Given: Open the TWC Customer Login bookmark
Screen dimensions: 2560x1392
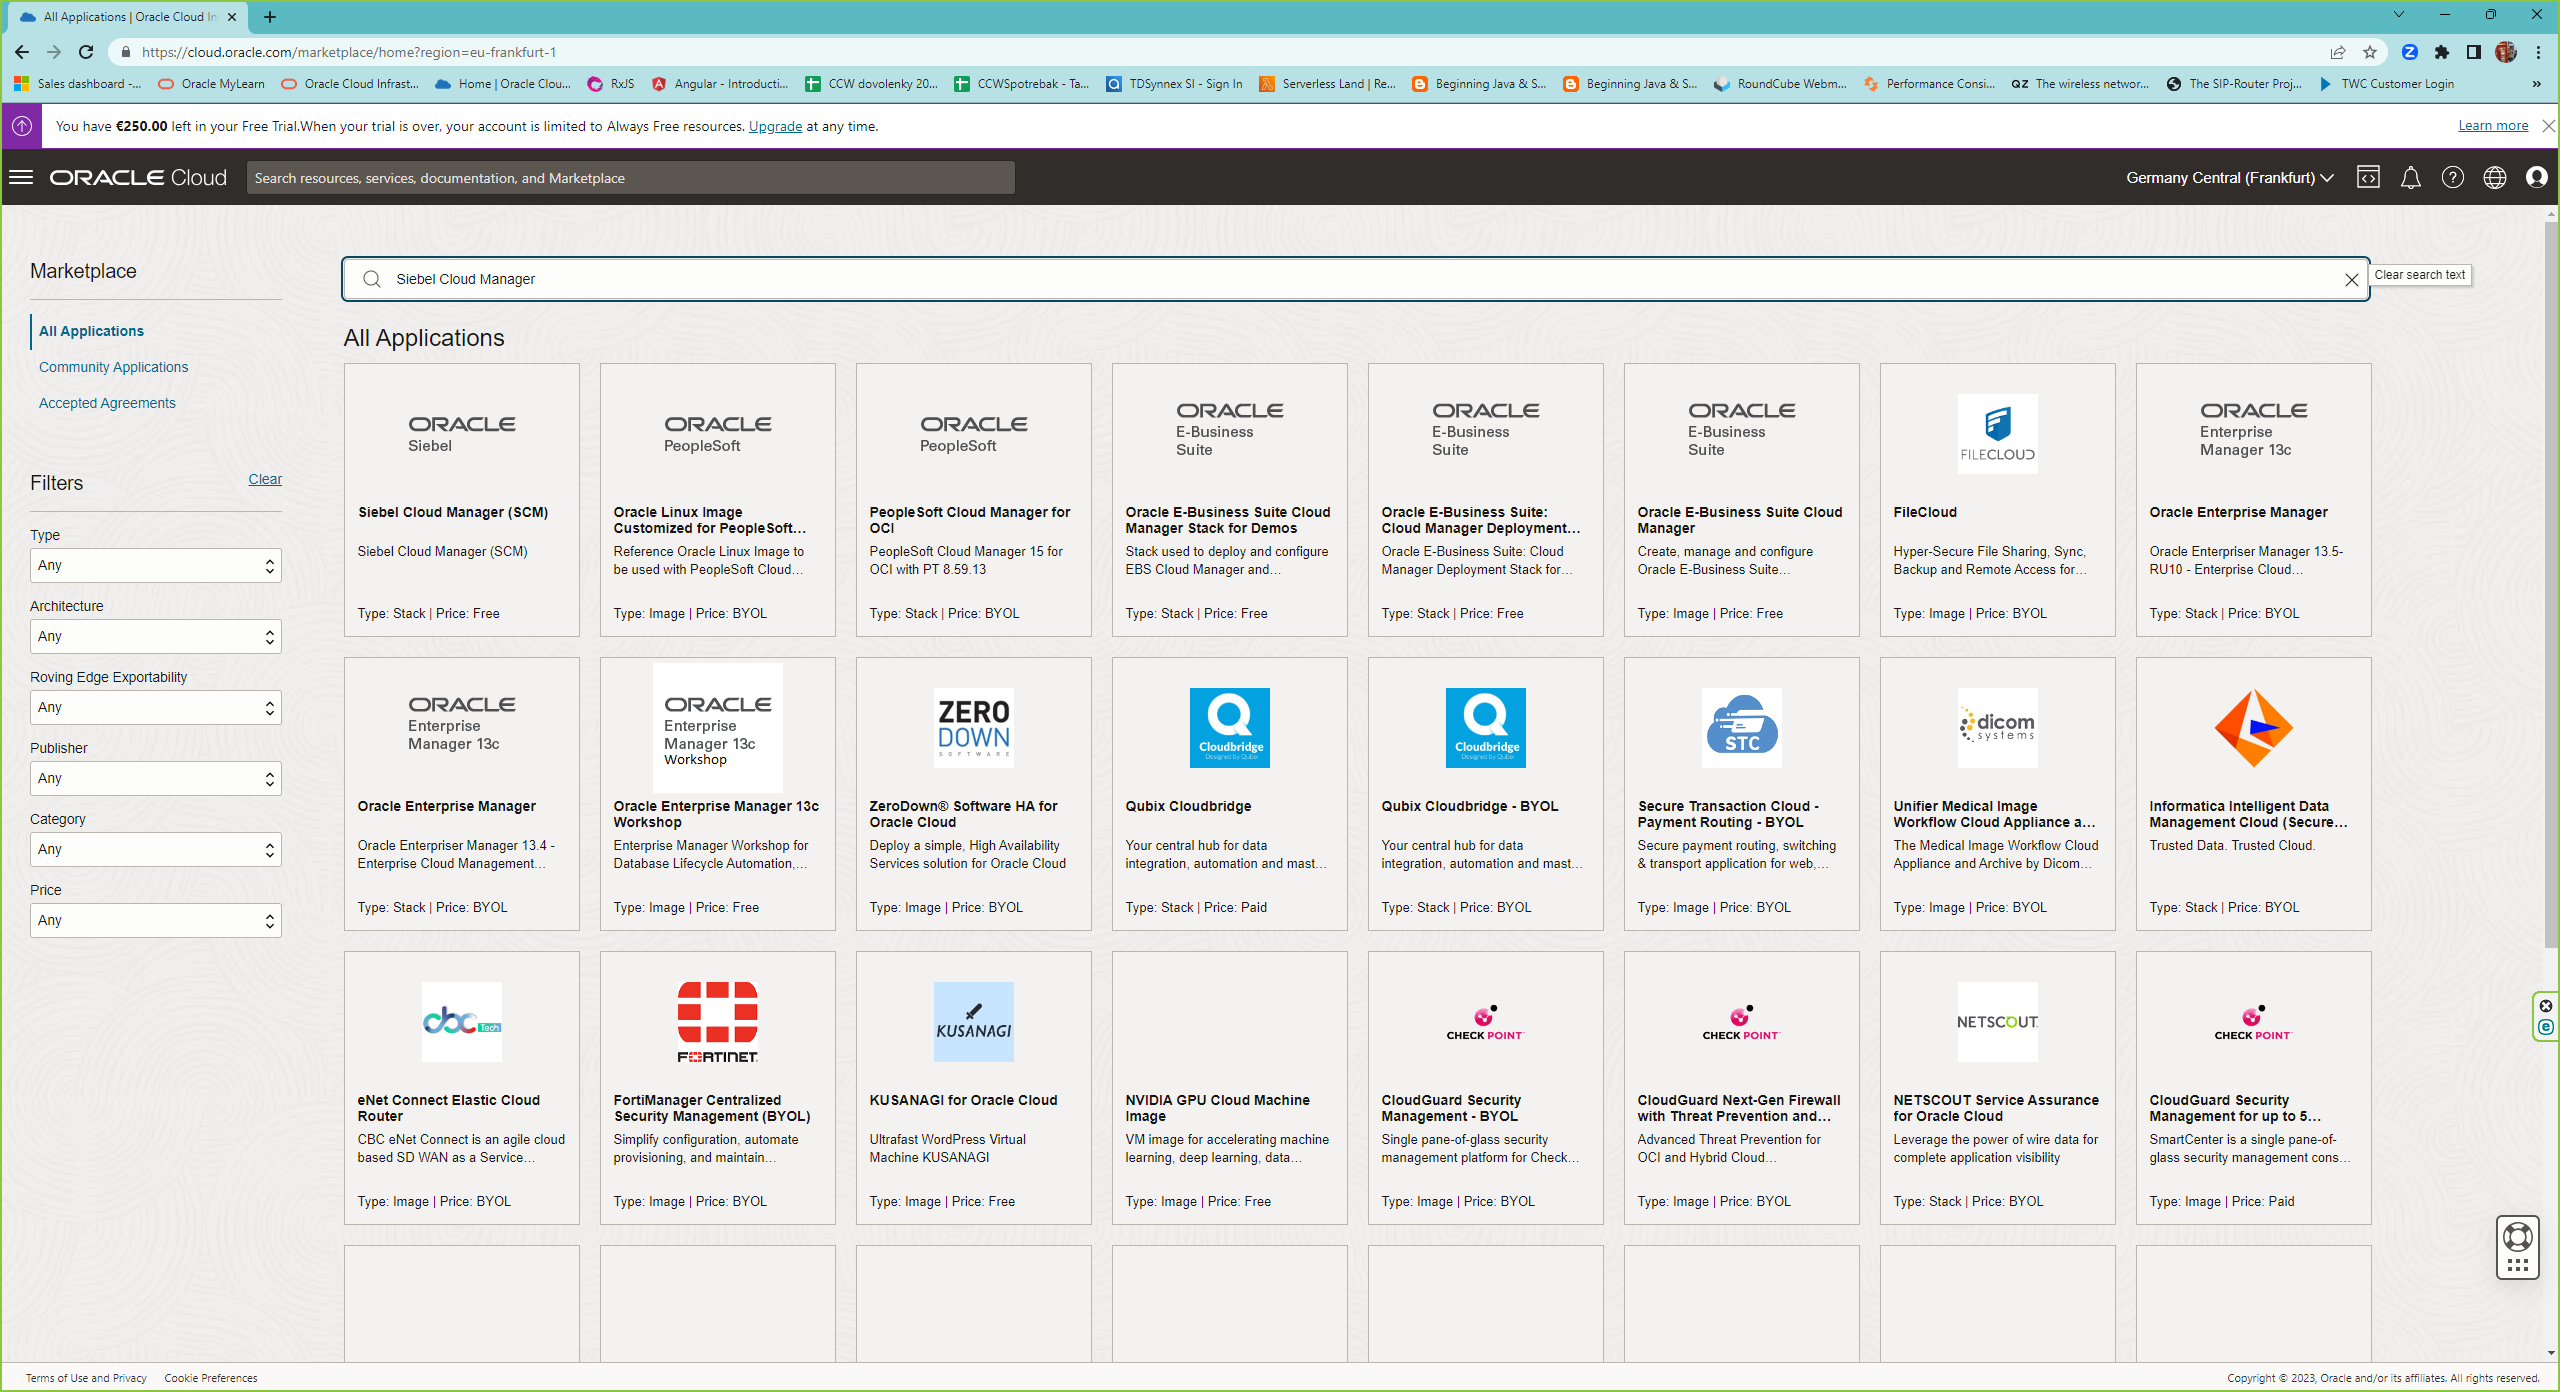Looking at the screenshot, I should coord(2386,84).
